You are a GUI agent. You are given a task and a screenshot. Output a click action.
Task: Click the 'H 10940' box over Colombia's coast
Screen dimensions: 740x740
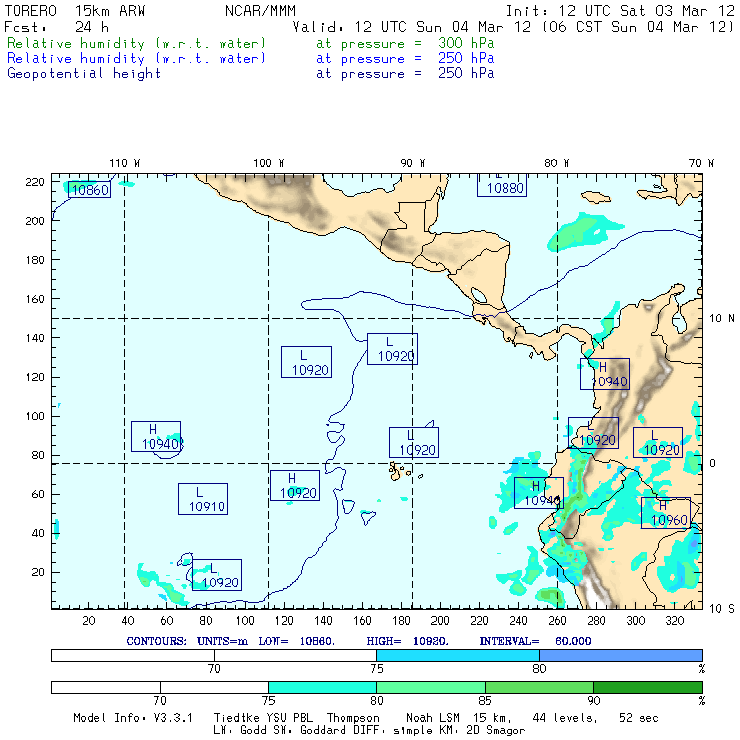pyautogui.click(x=605, y=374)
